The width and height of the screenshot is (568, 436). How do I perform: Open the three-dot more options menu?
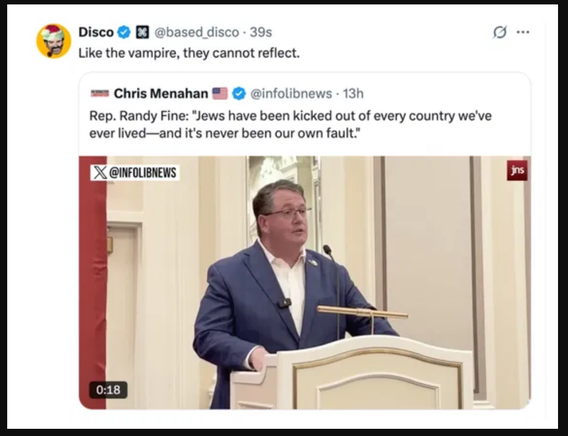pyautogui.click(x=523, y=32)
